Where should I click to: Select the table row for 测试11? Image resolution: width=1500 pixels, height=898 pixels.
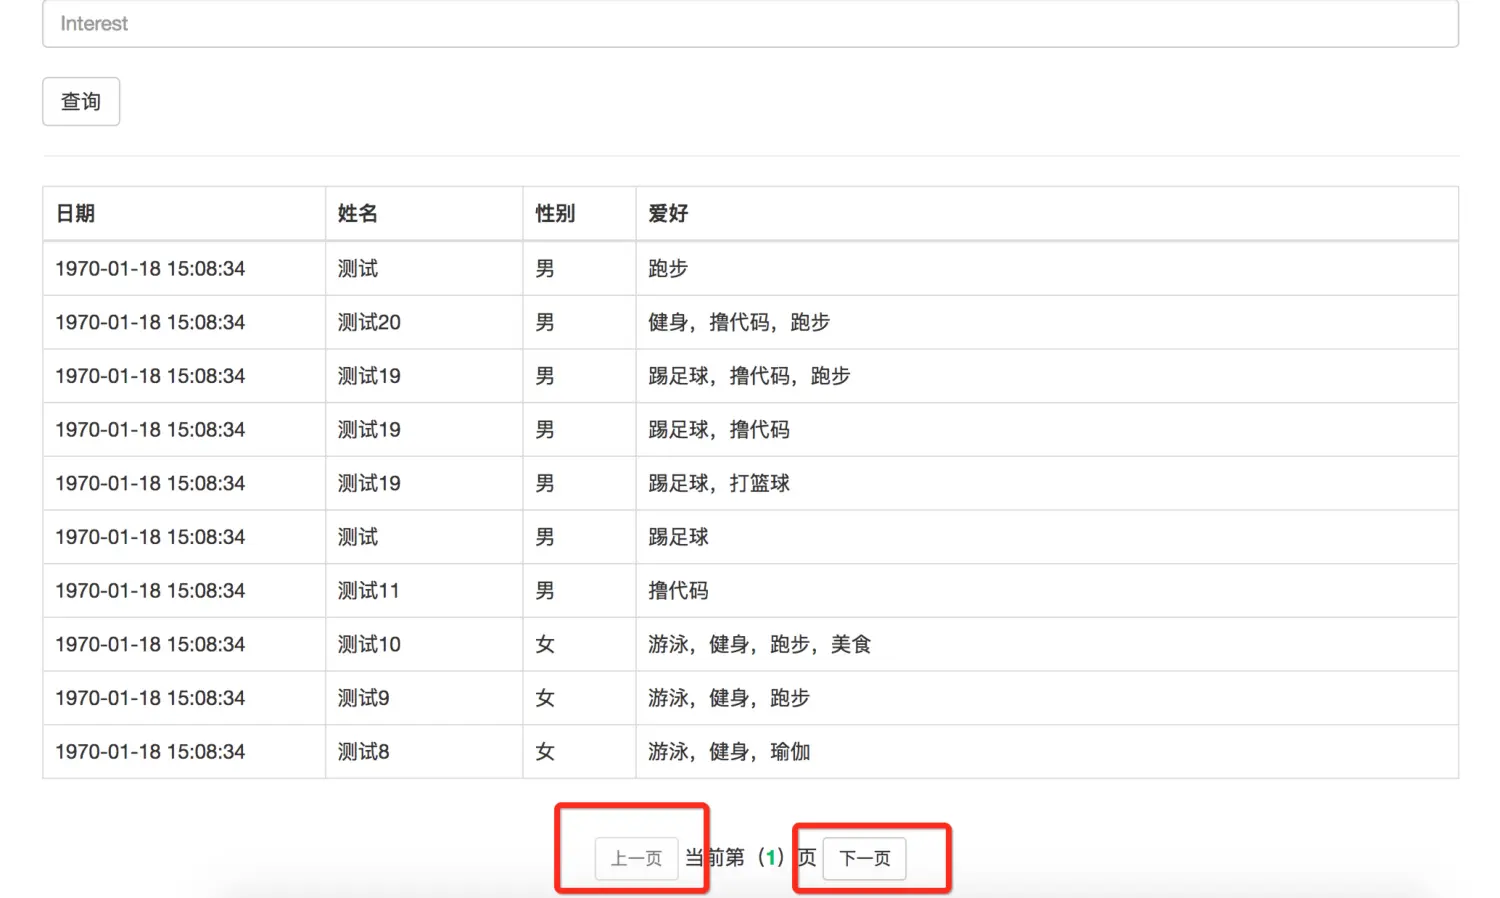click(750, 590)
